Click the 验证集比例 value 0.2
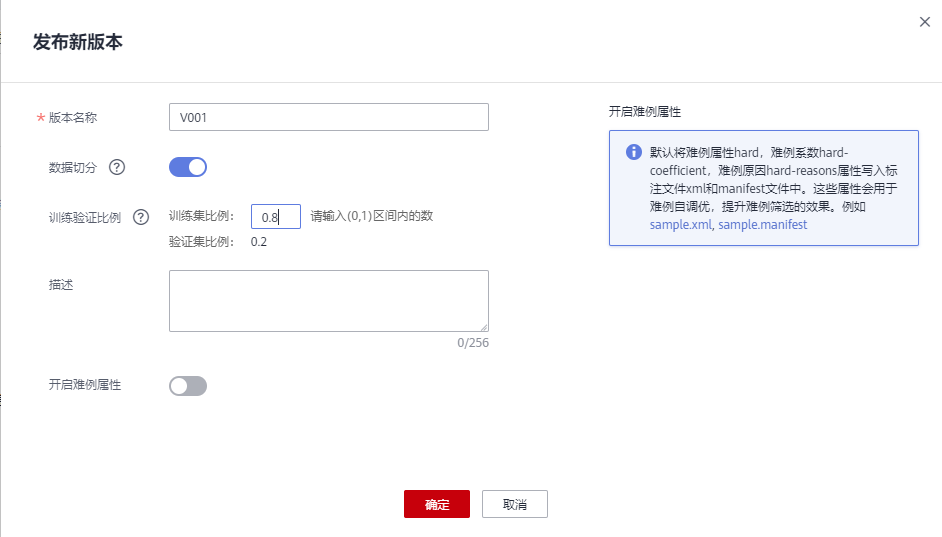The height and width of the screenshot is (537, 942). tap(259, 242)
